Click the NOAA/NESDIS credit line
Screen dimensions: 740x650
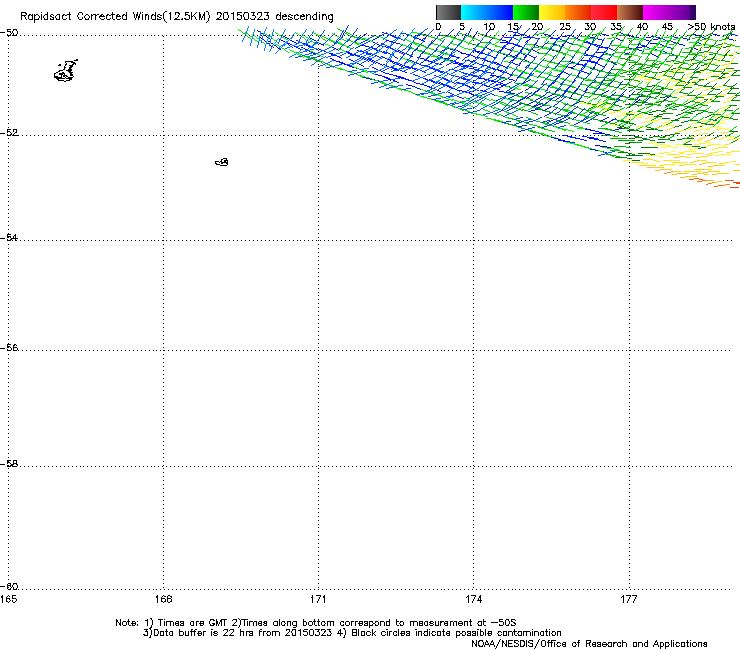[589, 644]
